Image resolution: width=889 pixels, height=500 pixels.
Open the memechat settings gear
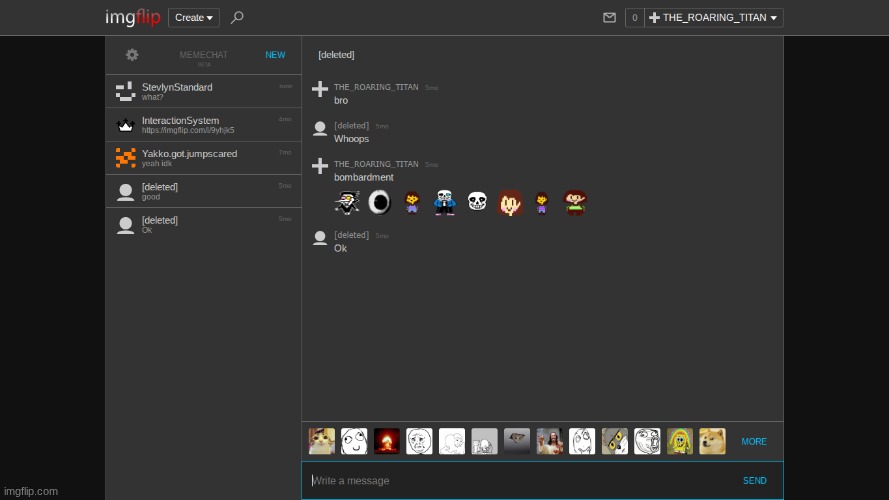[x=132, y=55]
